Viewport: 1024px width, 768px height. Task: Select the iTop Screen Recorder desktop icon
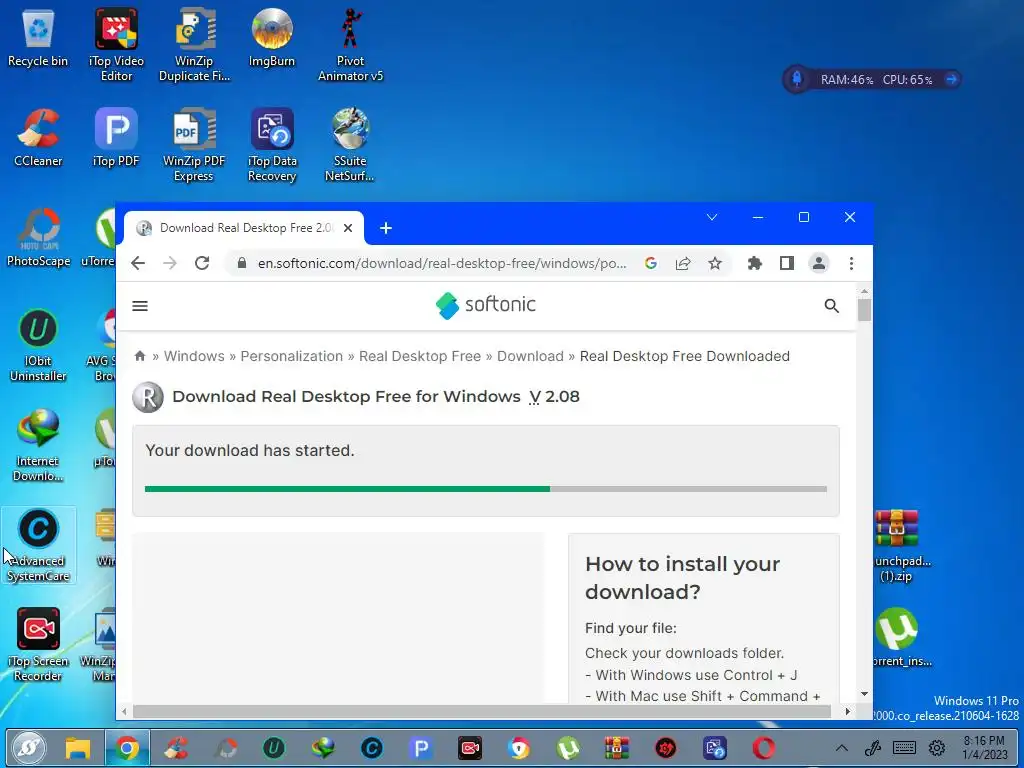(x=38, y=645)
